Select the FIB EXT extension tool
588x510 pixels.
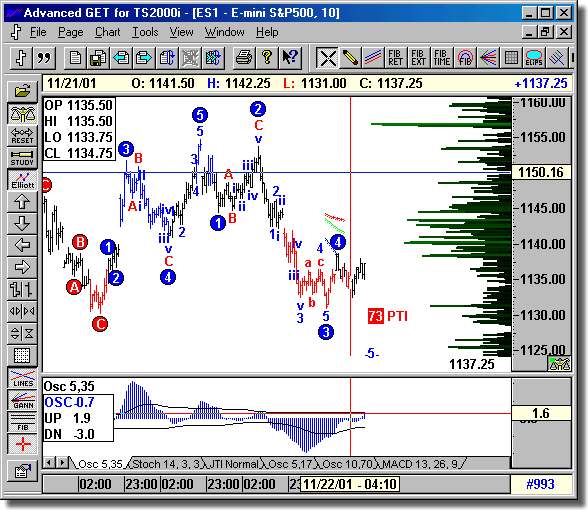(418, 58)
